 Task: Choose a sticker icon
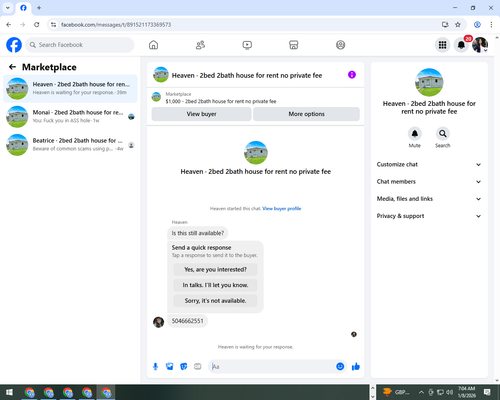184,367
